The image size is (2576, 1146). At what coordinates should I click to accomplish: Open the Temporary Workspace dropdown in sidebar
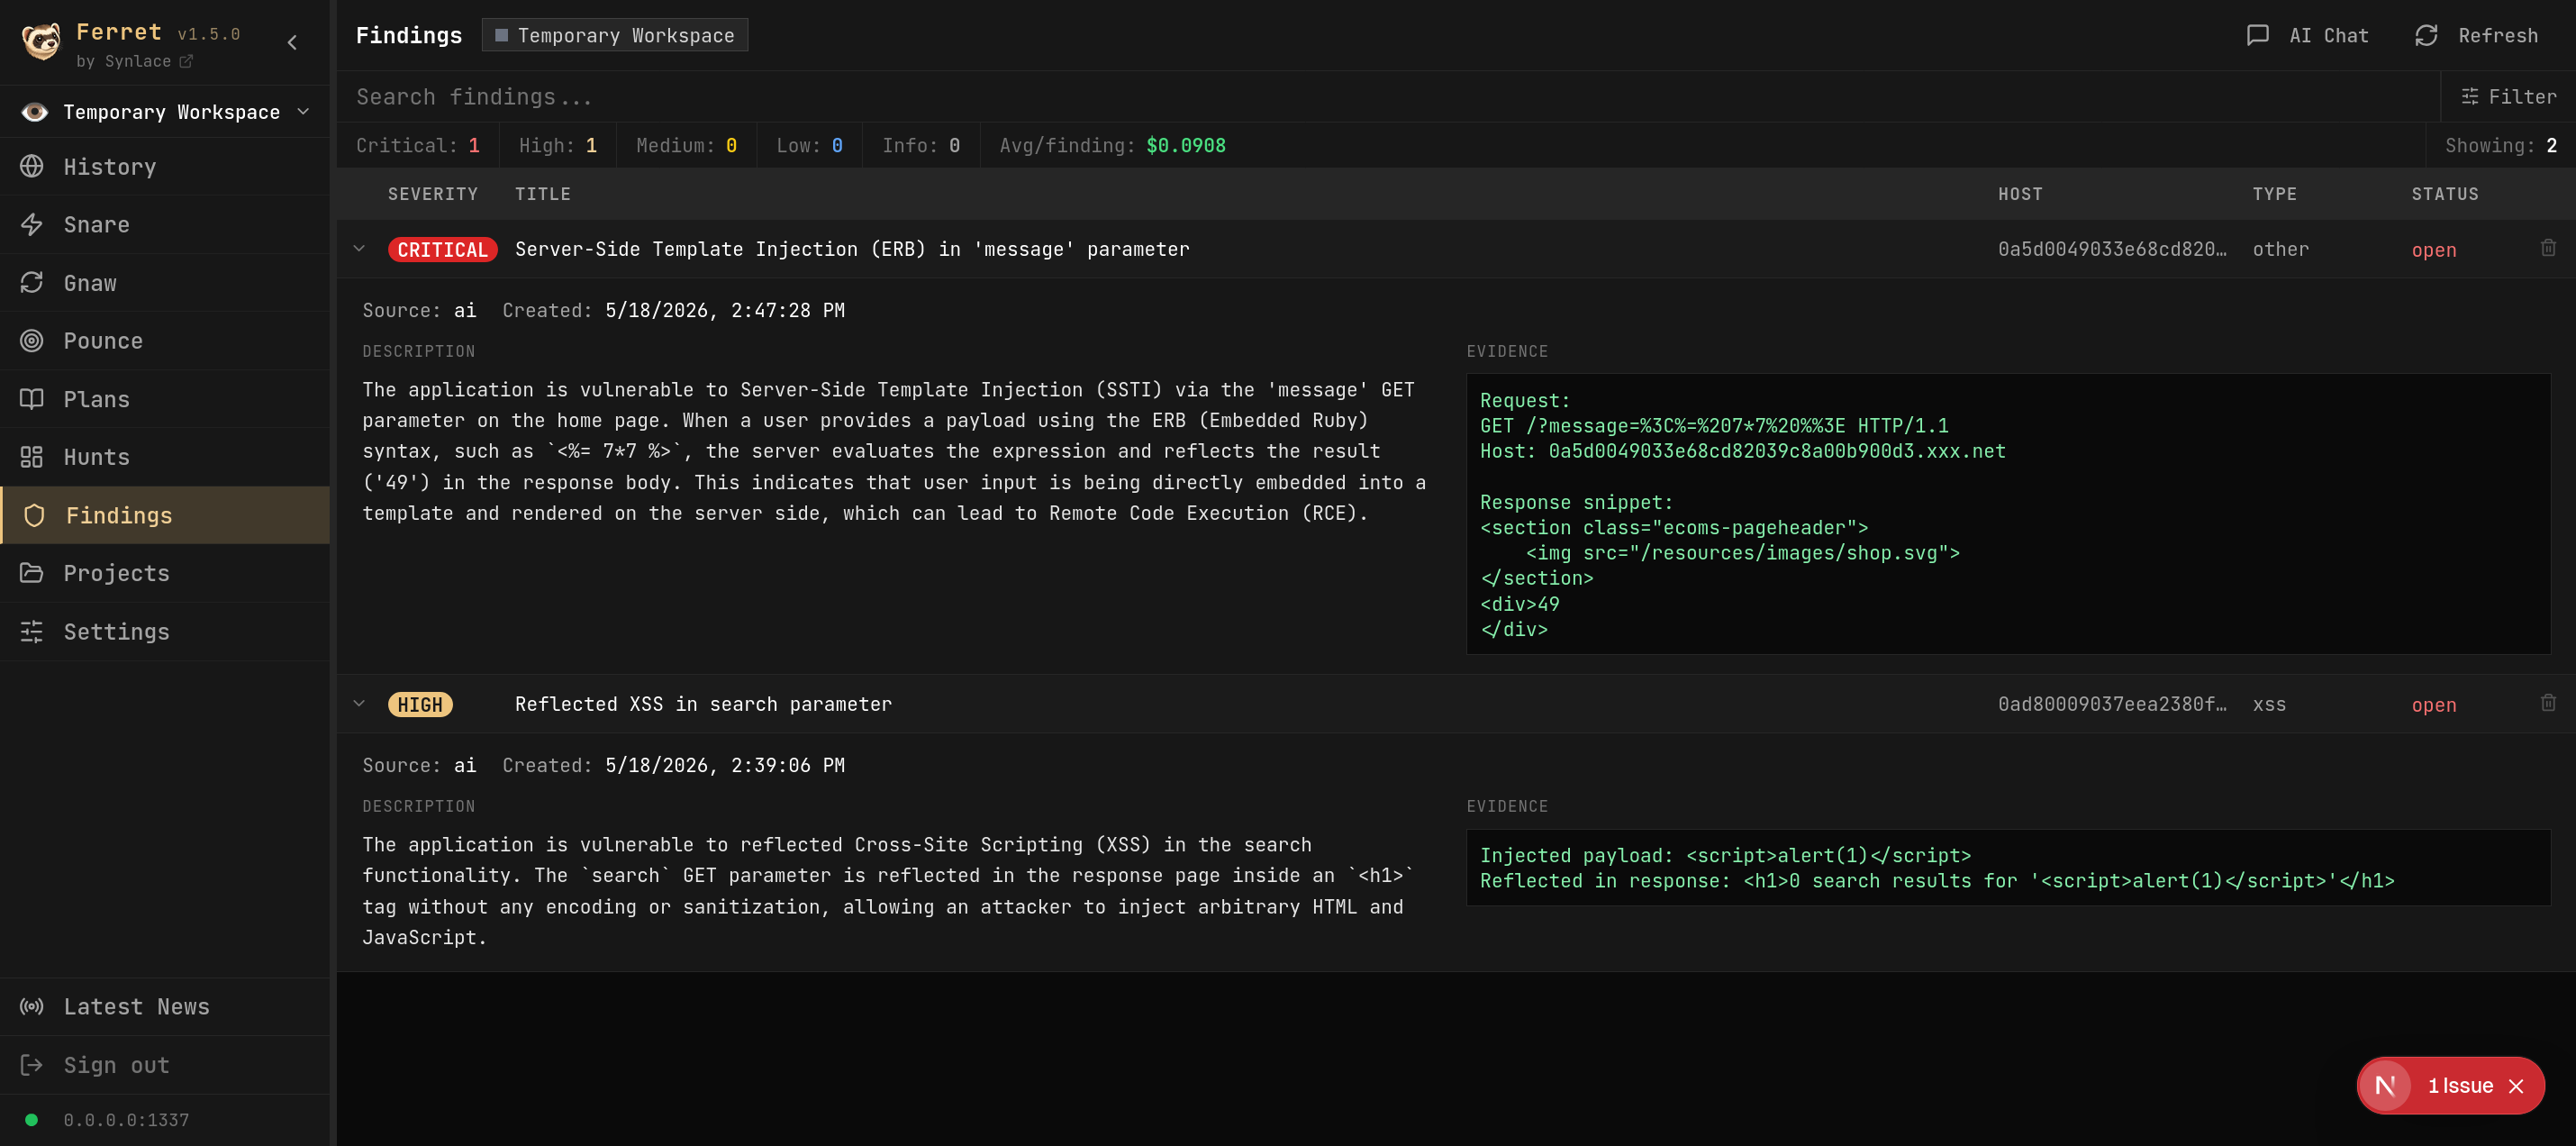(x=165, y=112)
